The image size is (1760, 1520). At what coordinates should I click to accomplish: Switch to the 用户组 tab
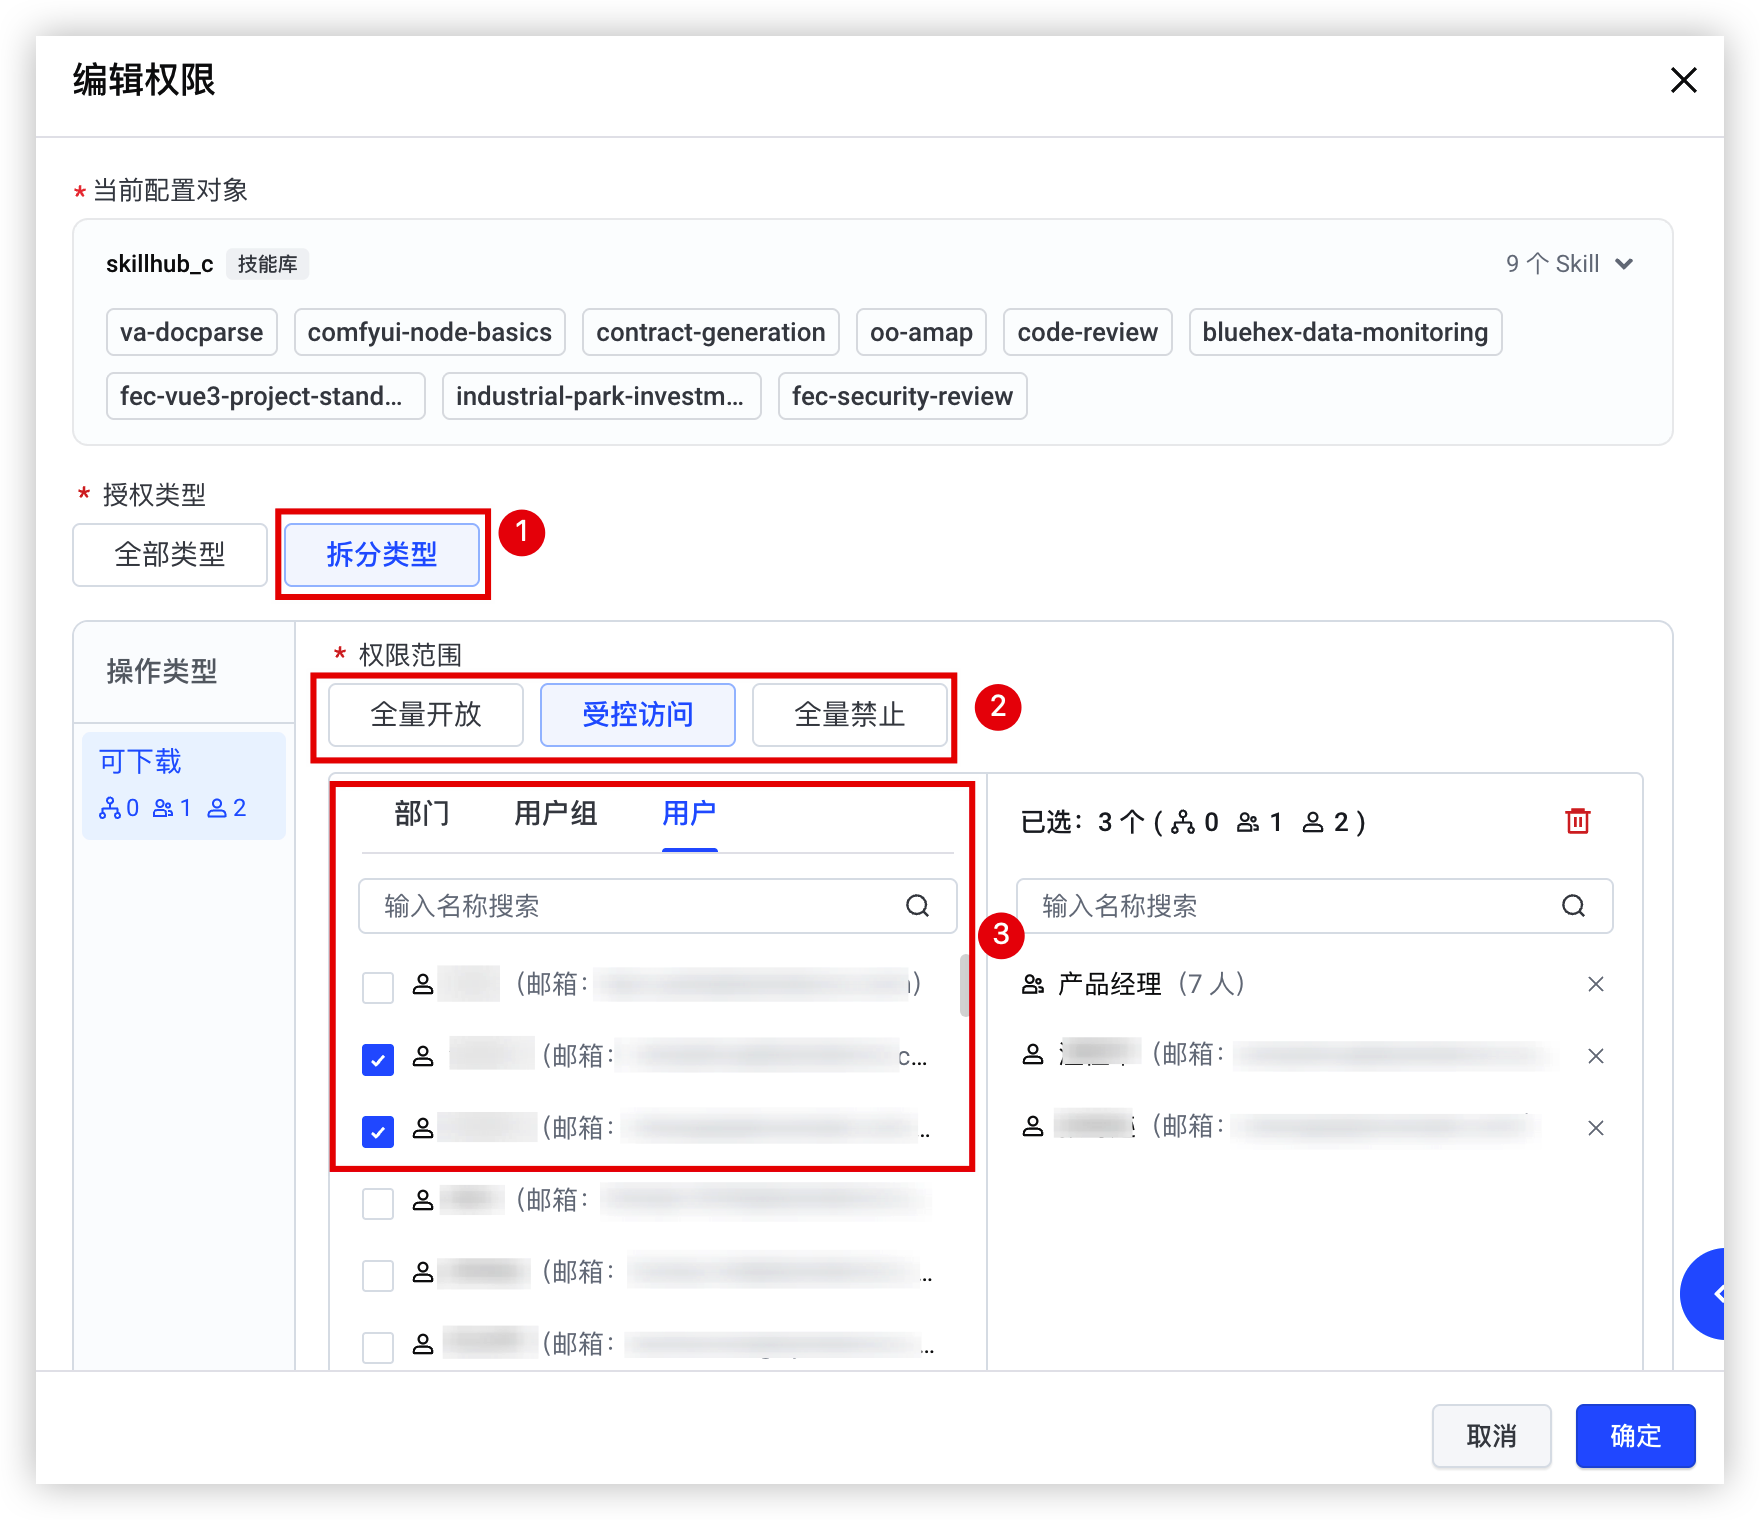click(x=555, y=814)
